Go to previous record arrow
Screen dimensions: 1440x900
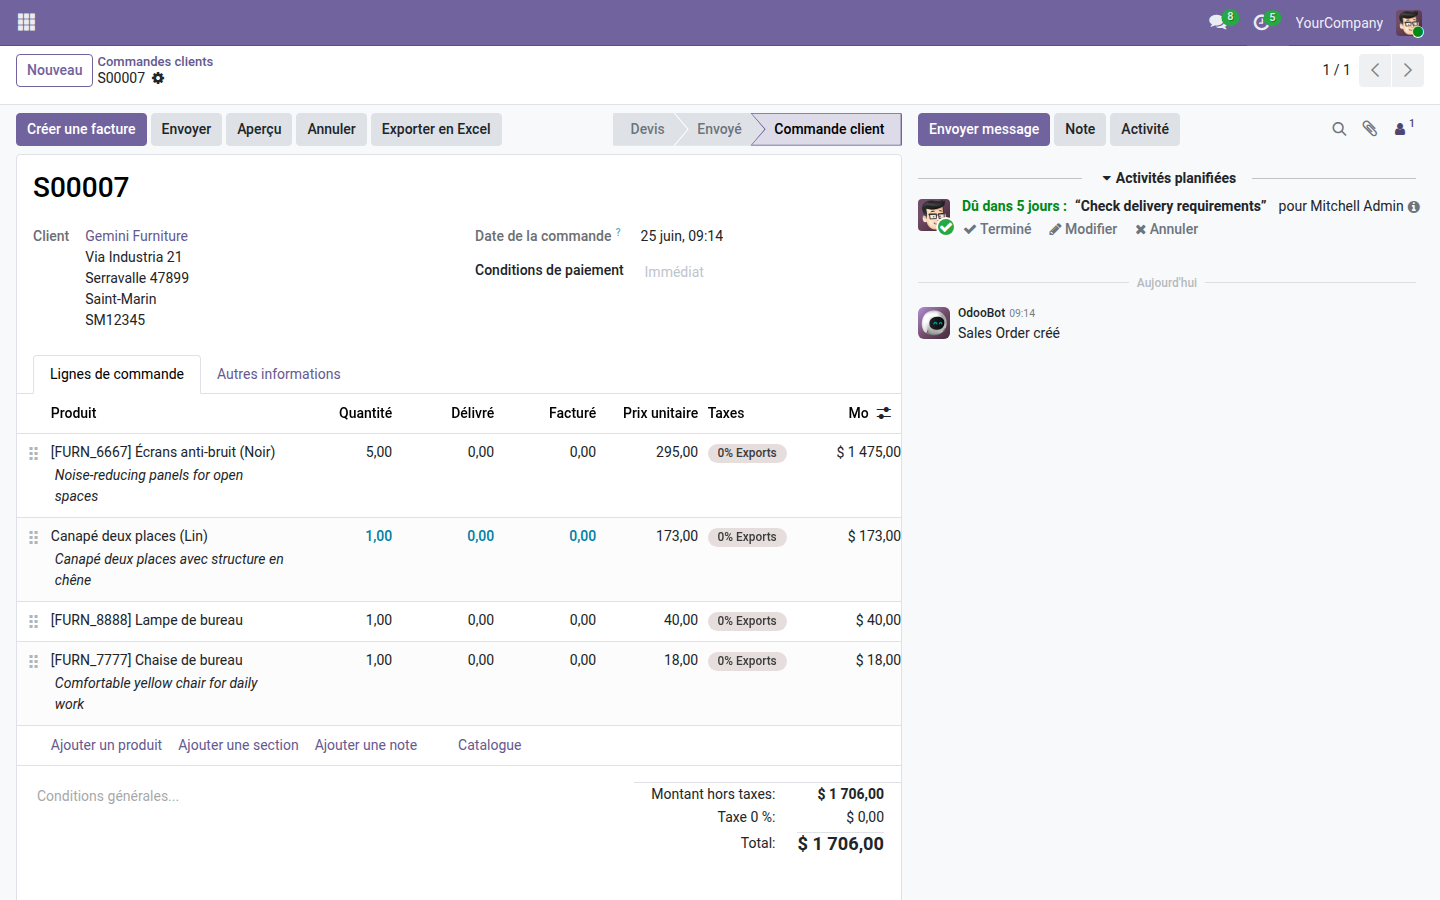1375,70
